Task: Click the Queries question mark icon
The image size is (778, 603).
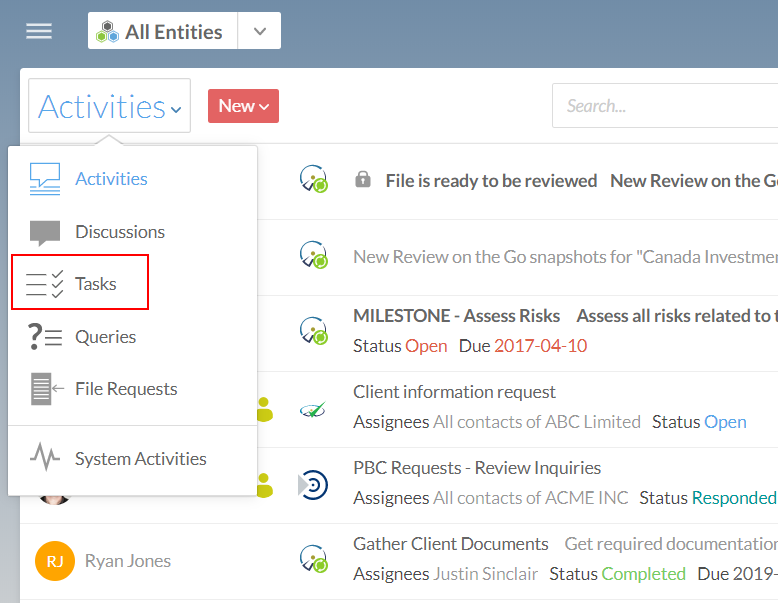Action: tap(45, 336)
